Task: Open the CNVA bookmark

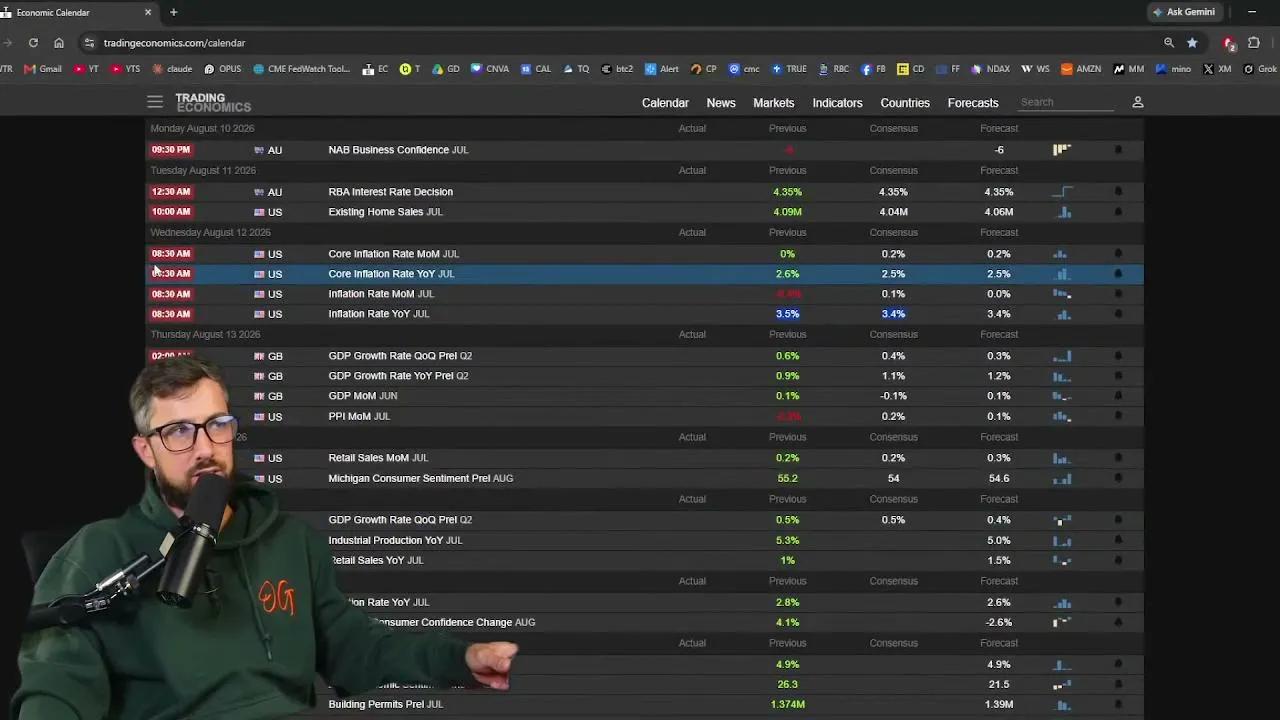Action: [x=490, y=69]
